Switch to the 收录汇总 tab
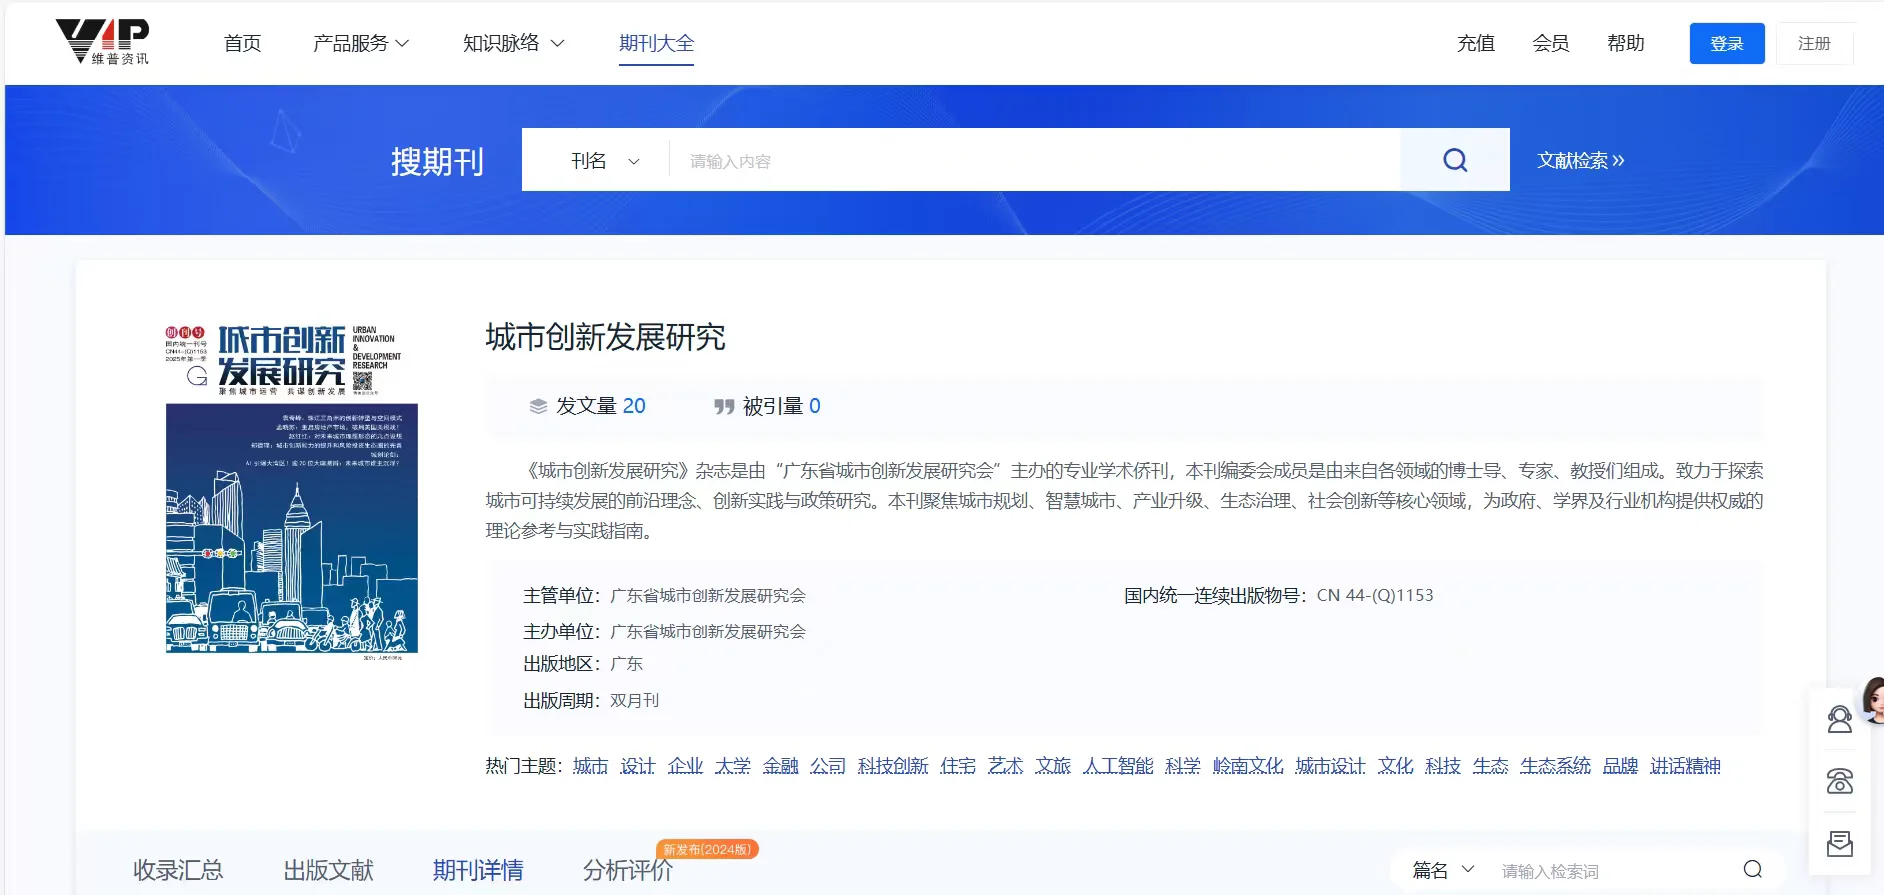The height and width of the screenshot is (895, 1884). point(178,870)
